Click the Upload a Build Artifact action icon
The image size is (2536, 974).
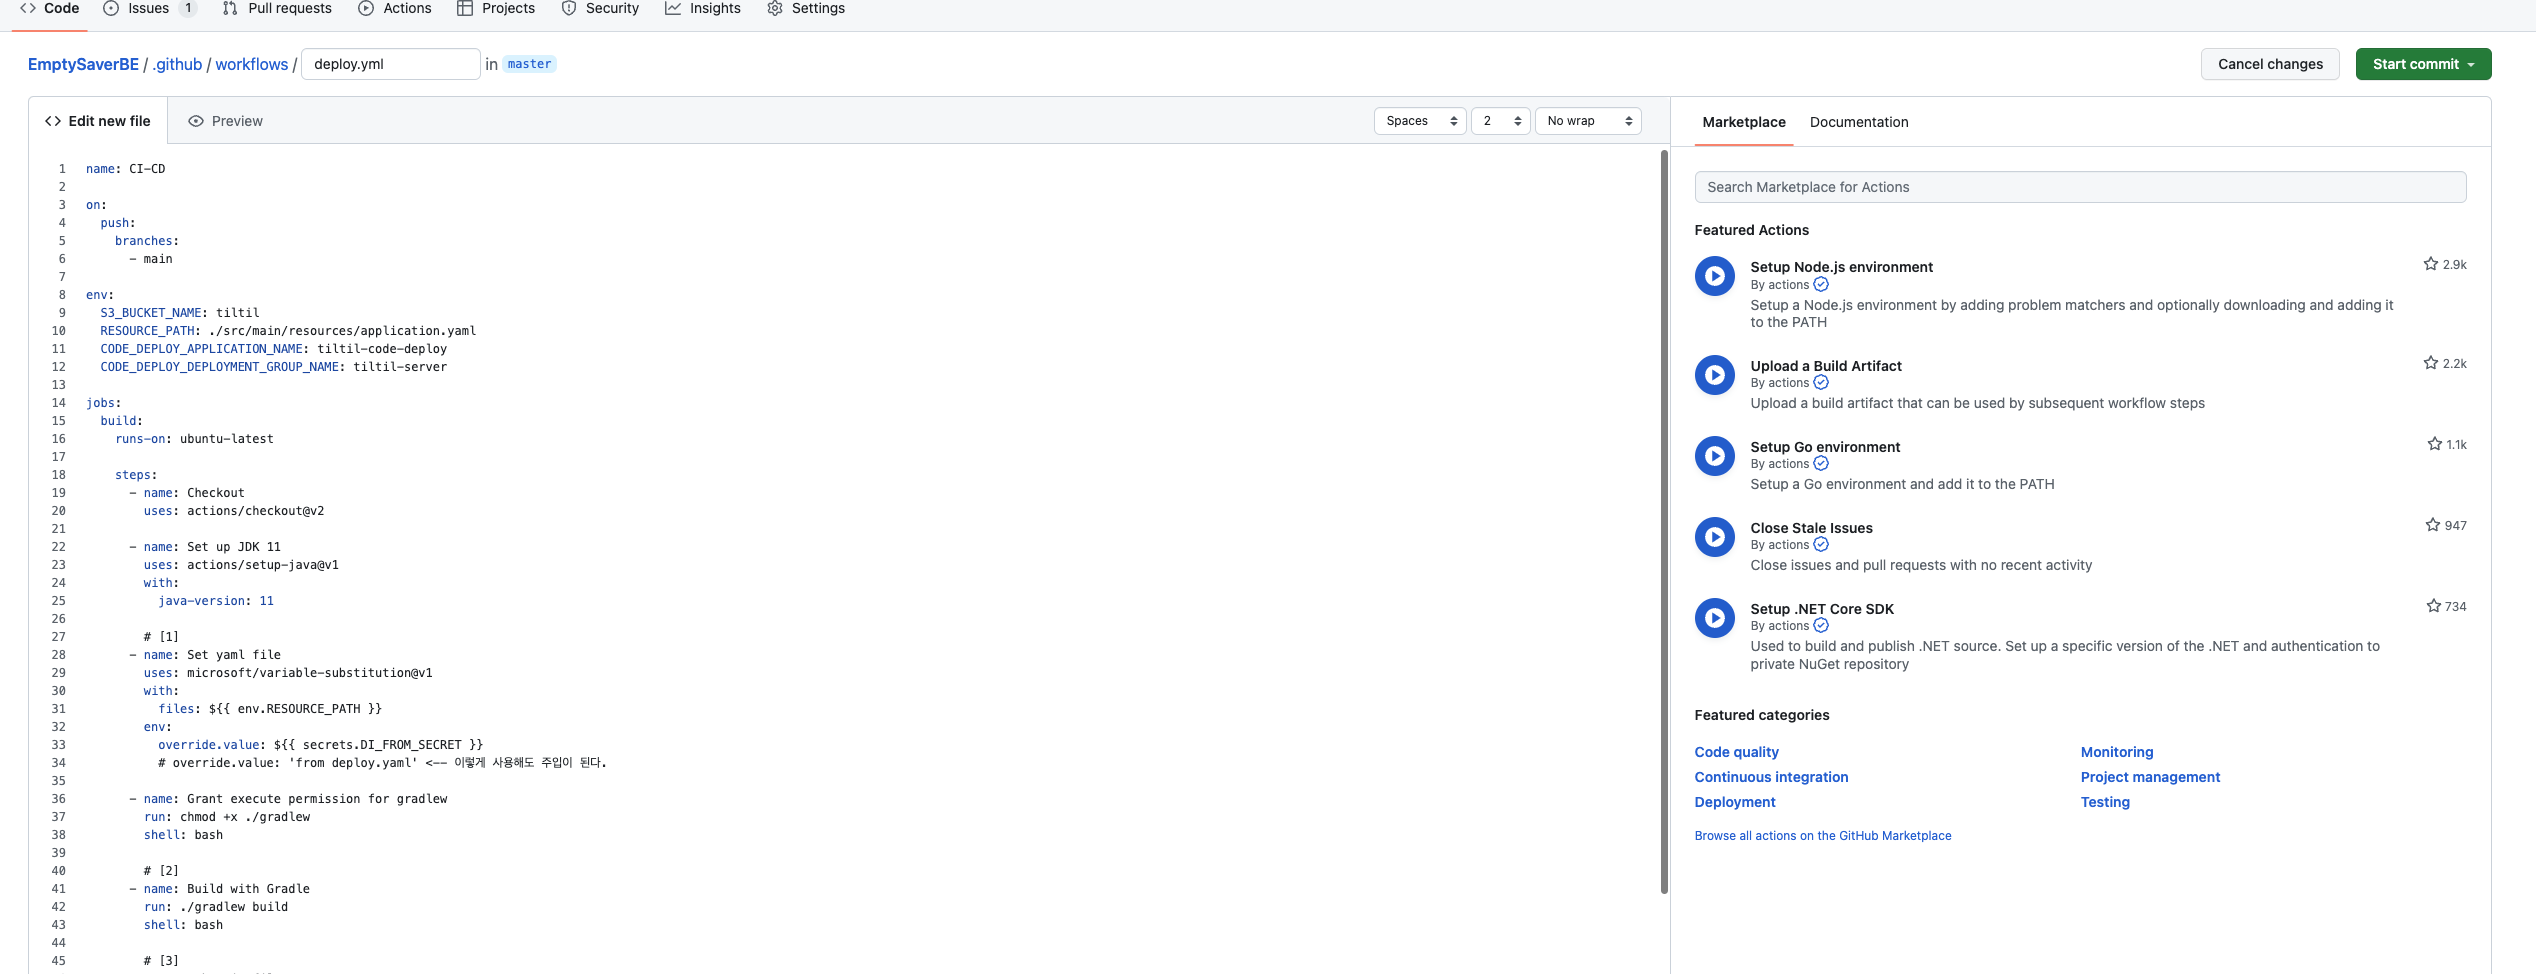tap(1715, 375)
